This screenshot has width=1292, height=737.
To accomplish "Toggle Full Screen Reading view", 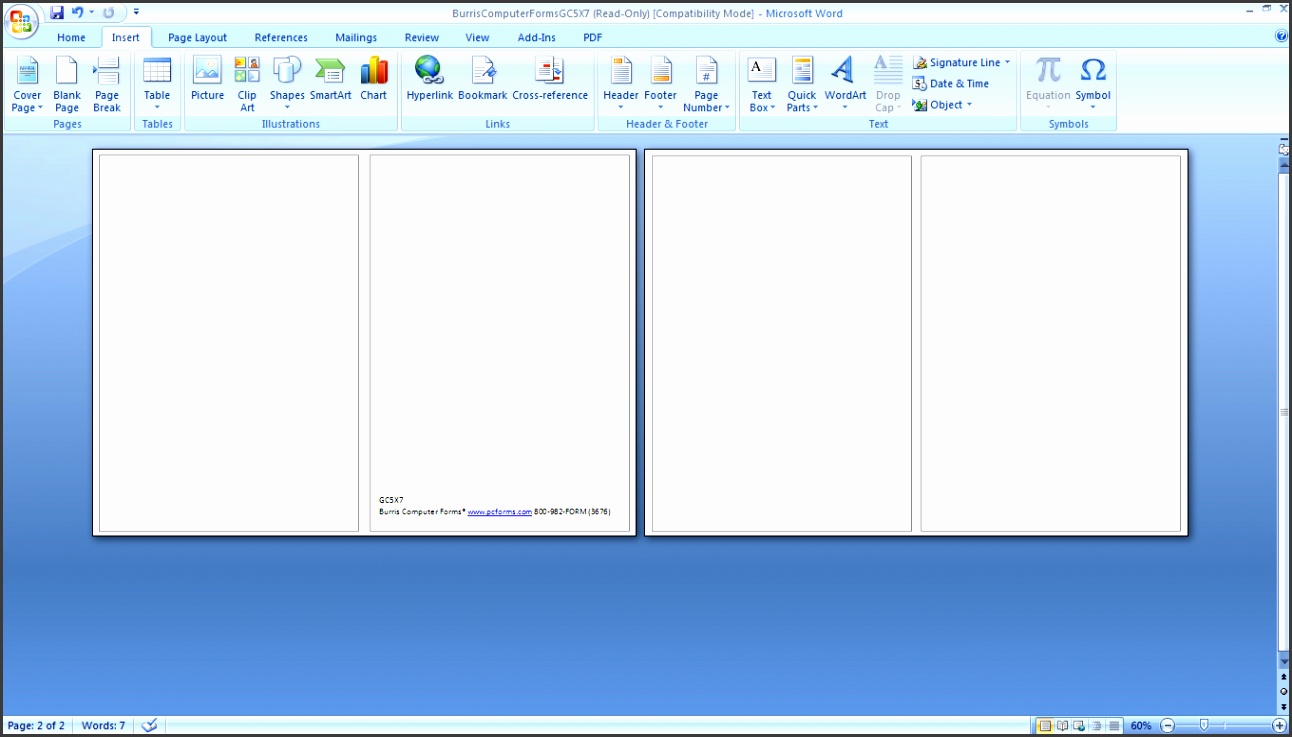I will [1062, 725].
